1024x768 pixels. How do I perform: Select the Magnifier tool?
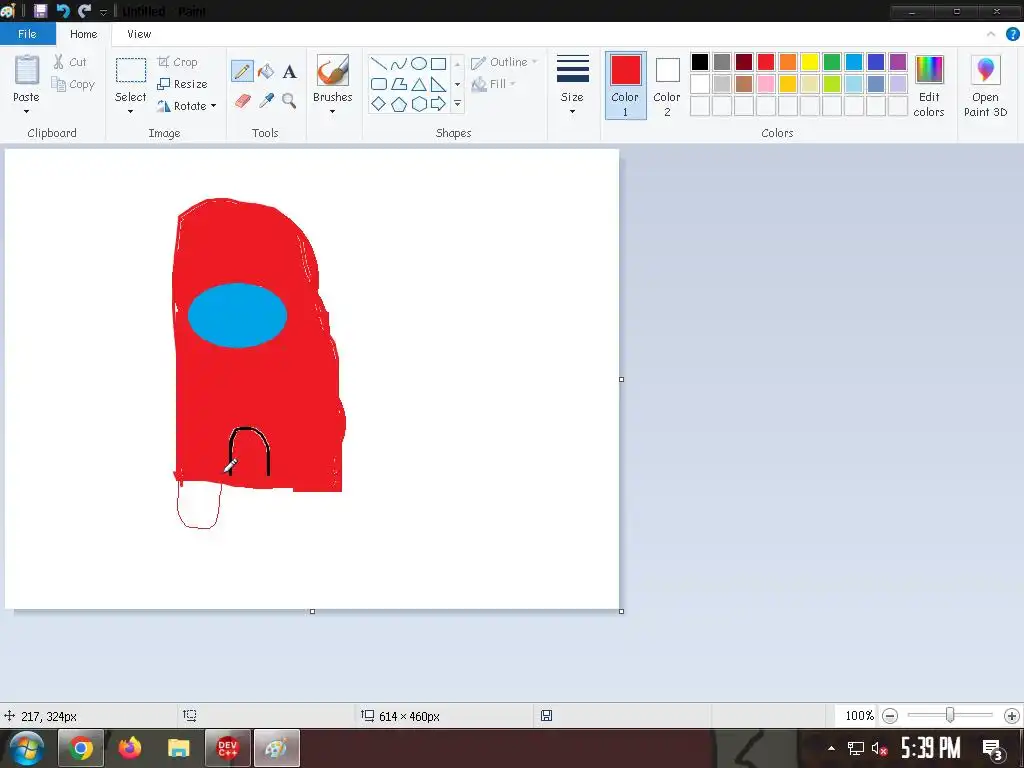coord(289,101)
